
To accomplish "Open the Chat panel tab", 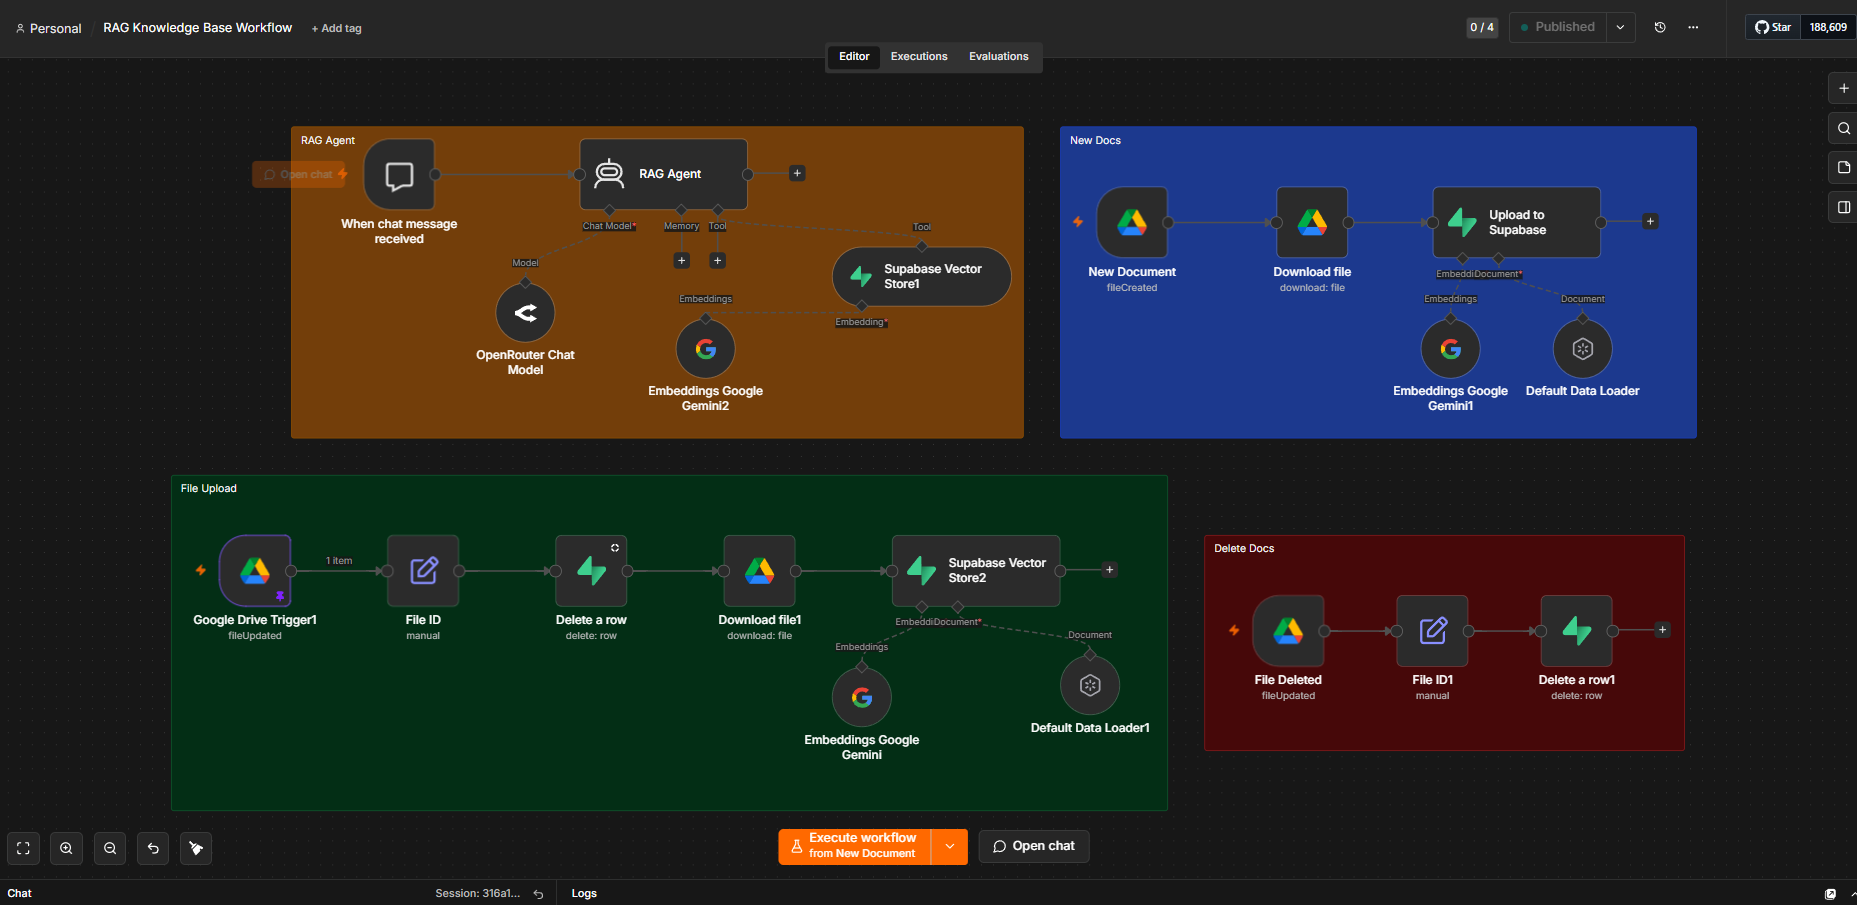I will tap(20, 894).
